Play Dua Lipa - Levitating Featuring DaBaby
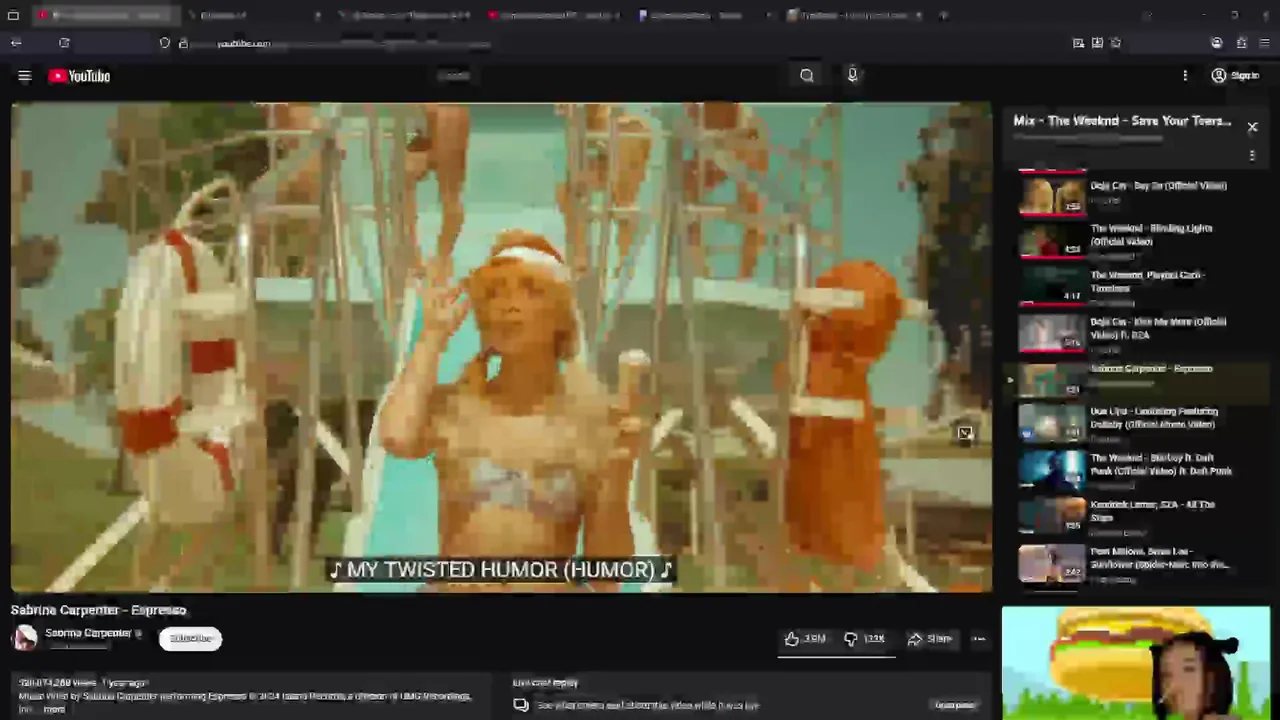Viewport: 1280px width, 720px height. (1136, 424)
